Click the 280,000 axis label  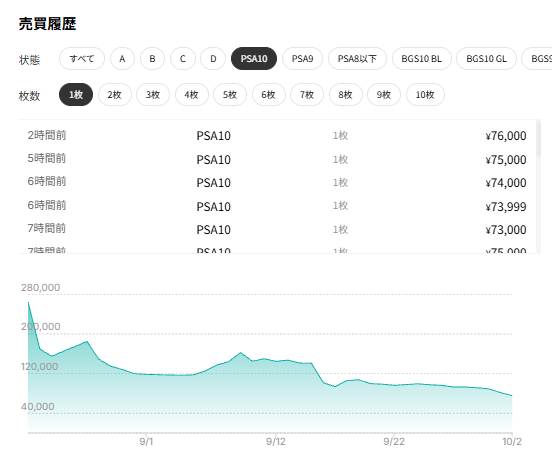click(40, 288)
